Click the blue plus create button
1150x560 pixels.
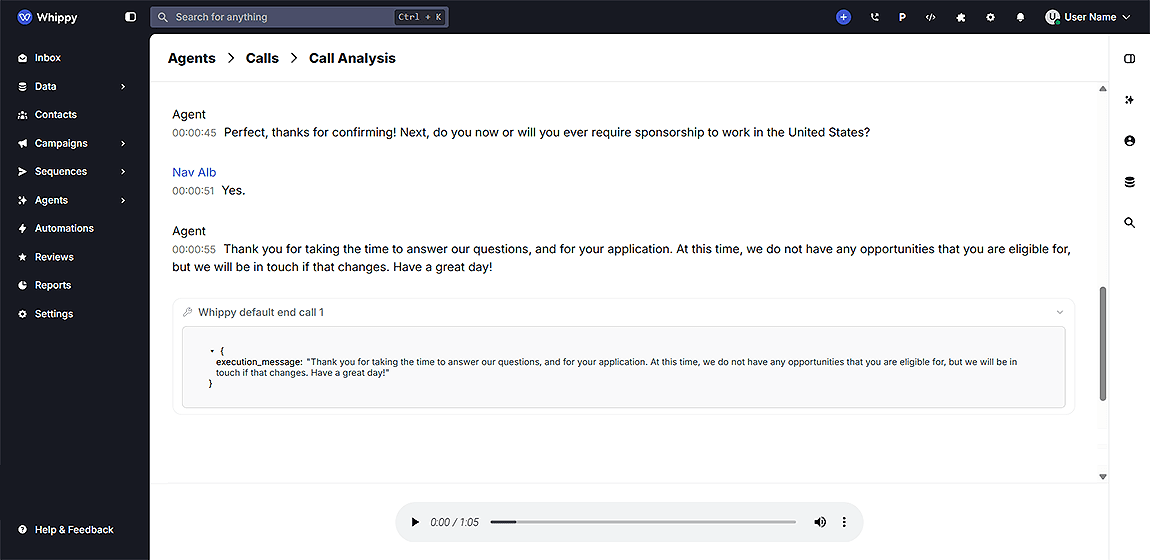coord(843,17)
